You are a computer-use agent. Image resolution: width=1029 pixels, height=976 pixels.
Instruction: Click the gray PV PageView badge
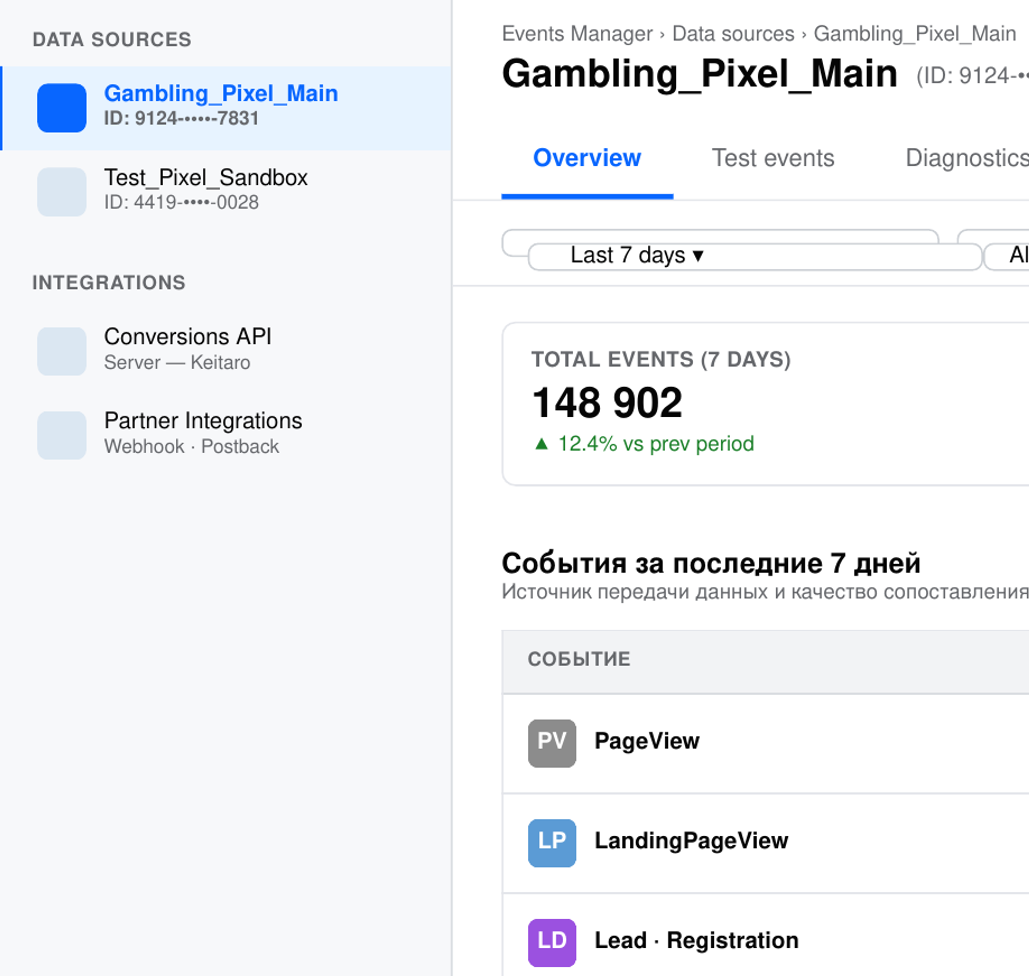click(552, 743)
